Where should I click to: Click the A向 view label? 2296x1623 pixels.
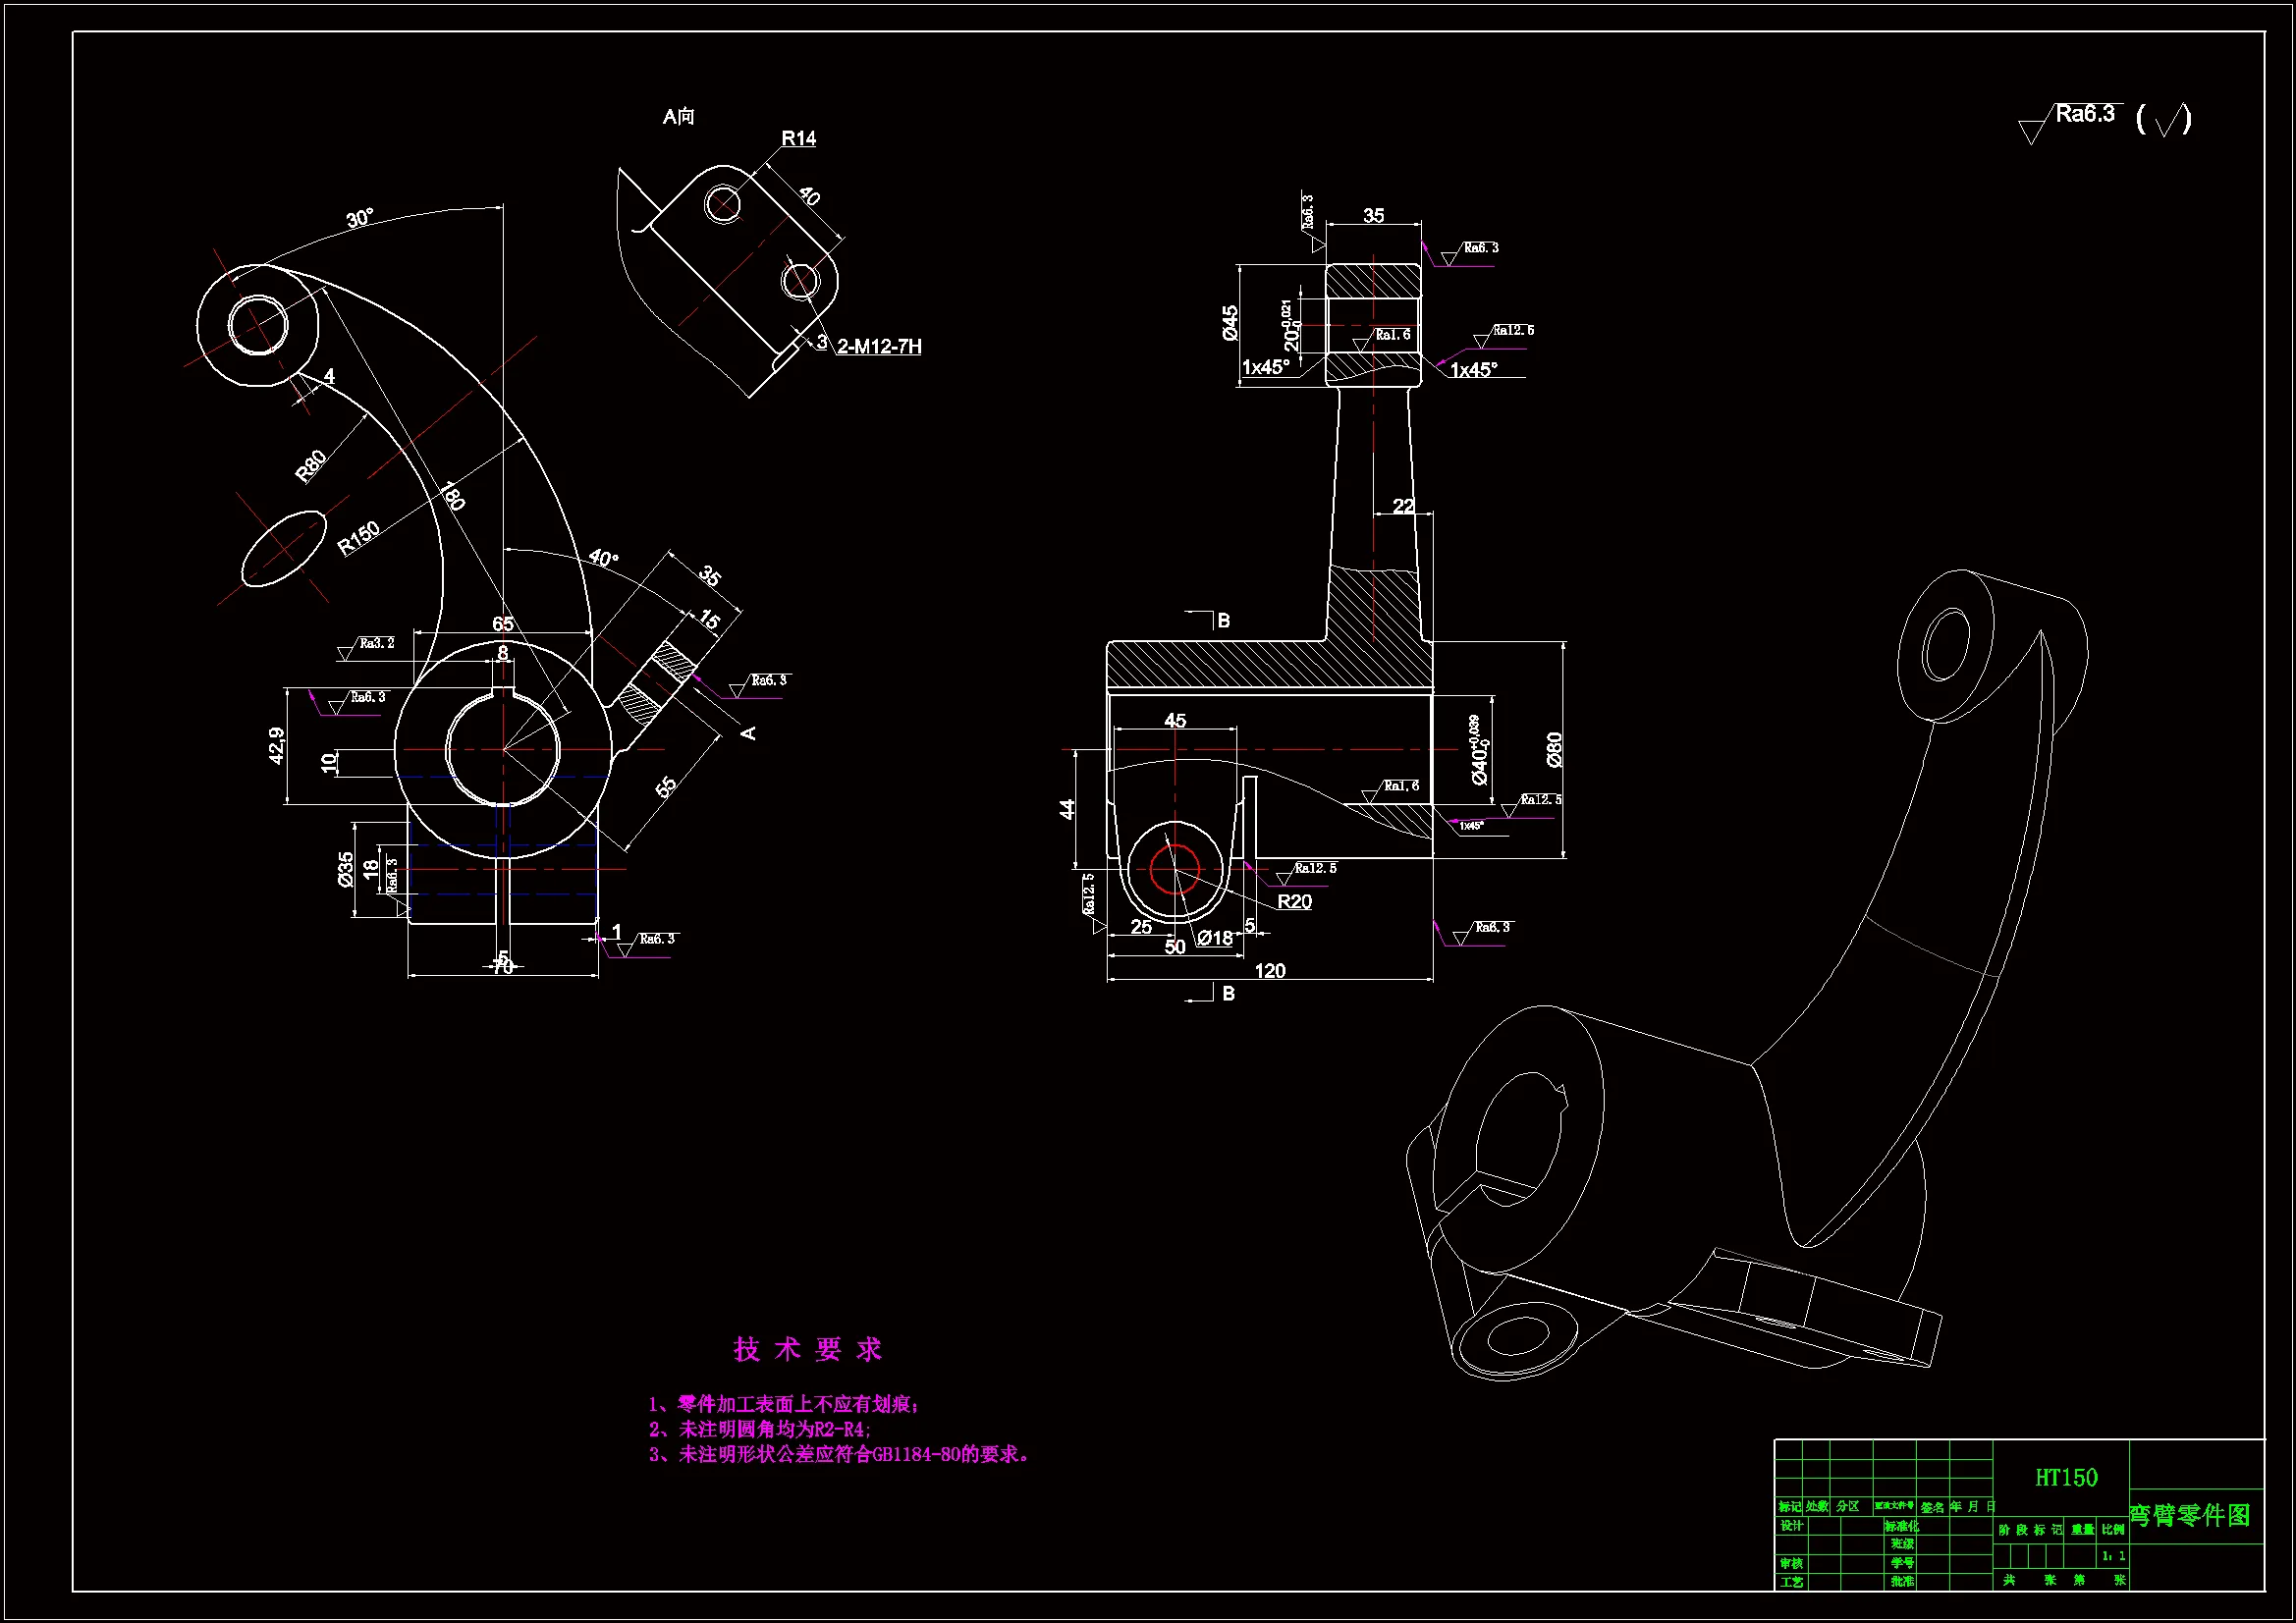tap(678, 117)
